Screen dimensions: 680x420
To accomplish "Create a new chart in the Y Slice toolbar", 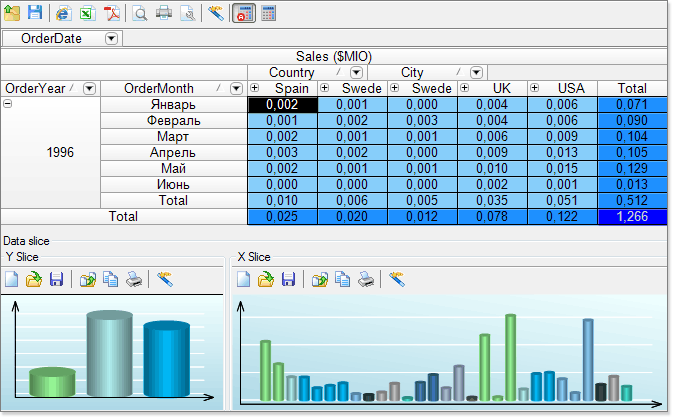I will point(12,279).
